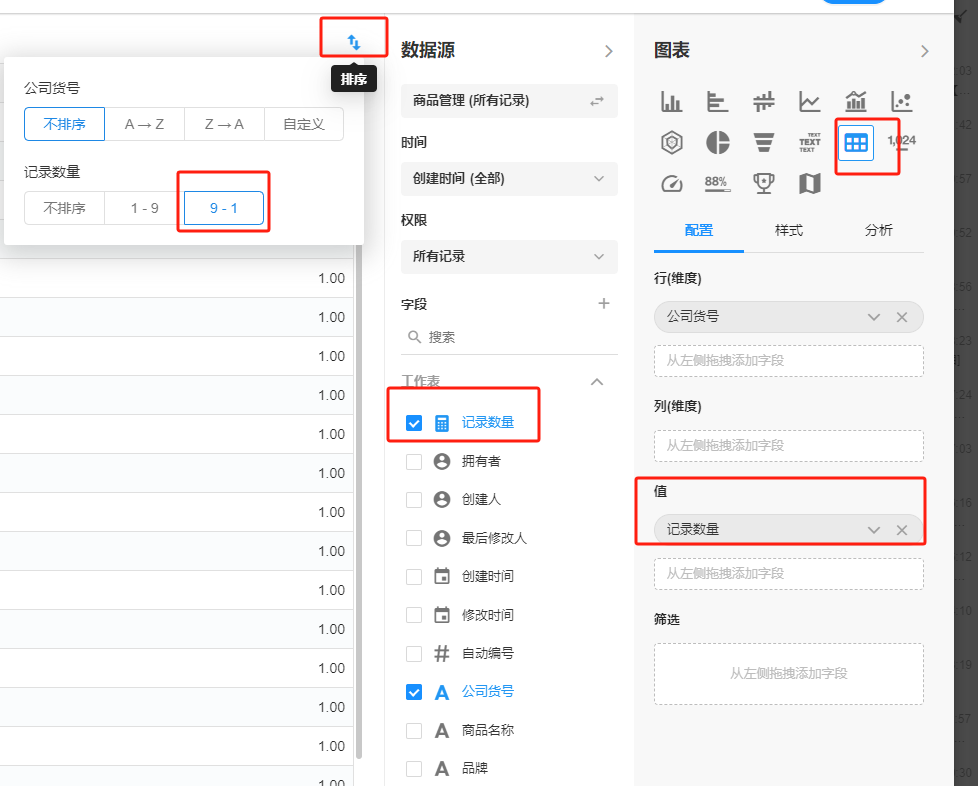
Task: Switch to the 样式 tab
Action: (x=788, y=231)
